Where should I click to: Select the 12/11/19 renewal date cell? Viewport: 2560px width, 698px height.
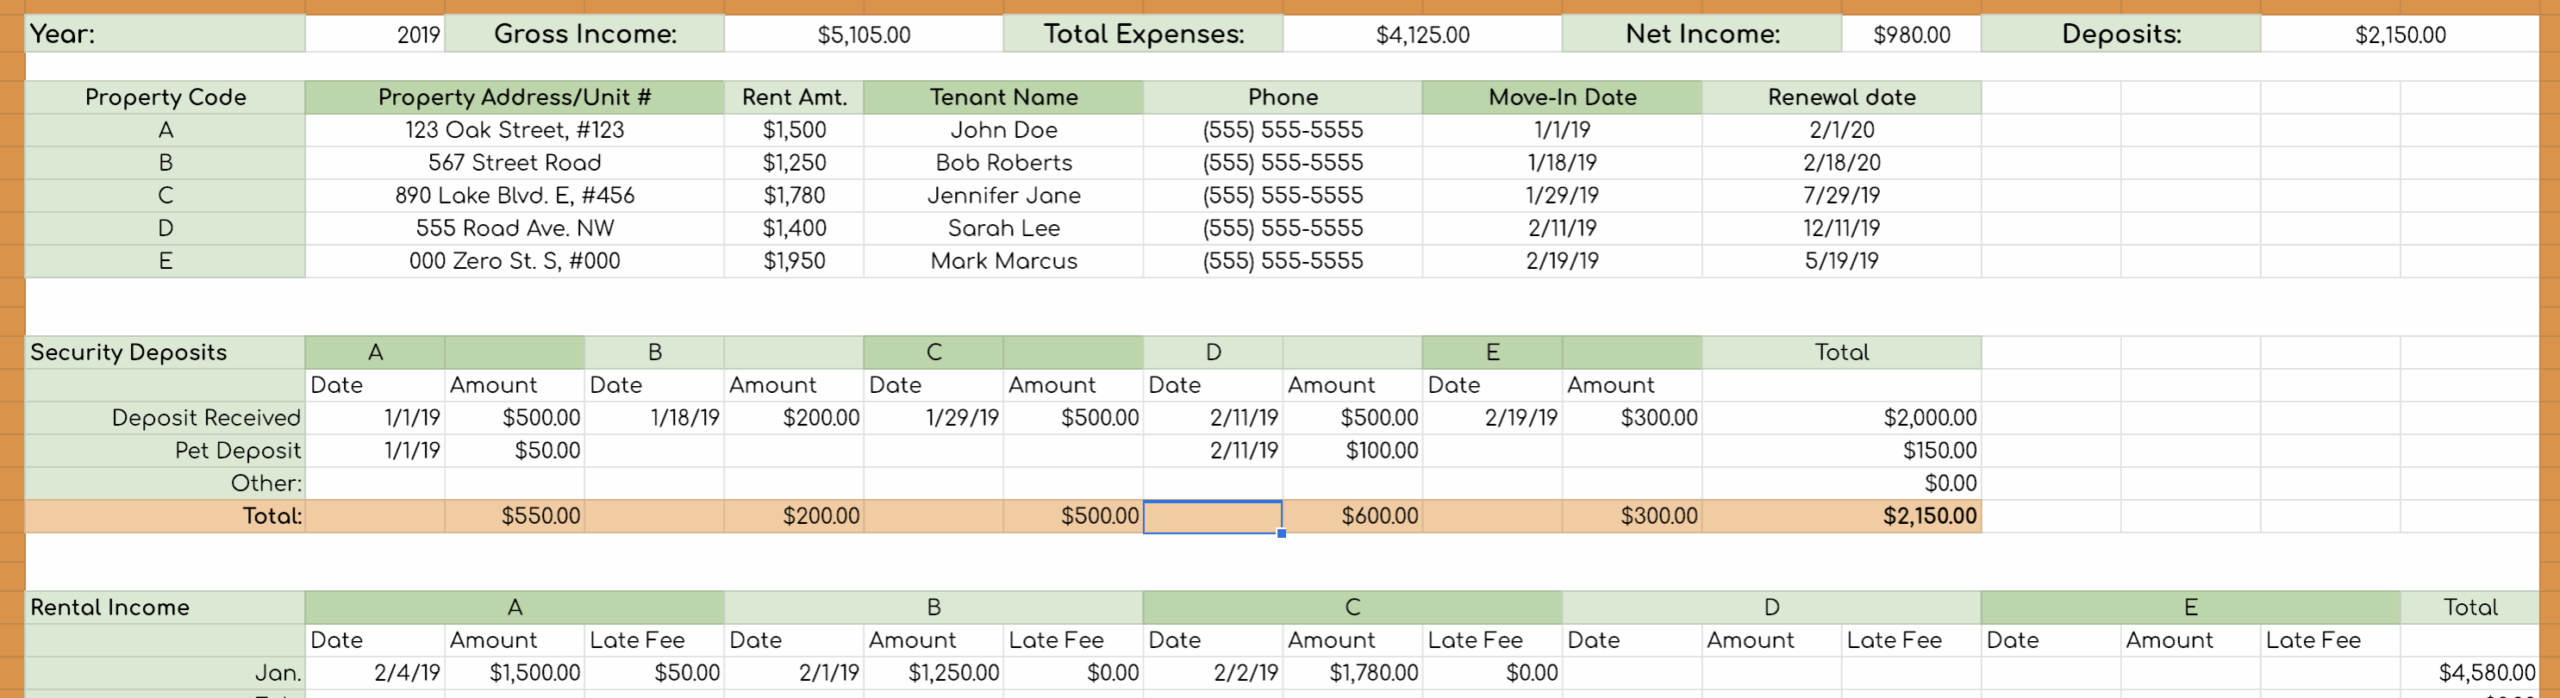(x=1841, y=228)
